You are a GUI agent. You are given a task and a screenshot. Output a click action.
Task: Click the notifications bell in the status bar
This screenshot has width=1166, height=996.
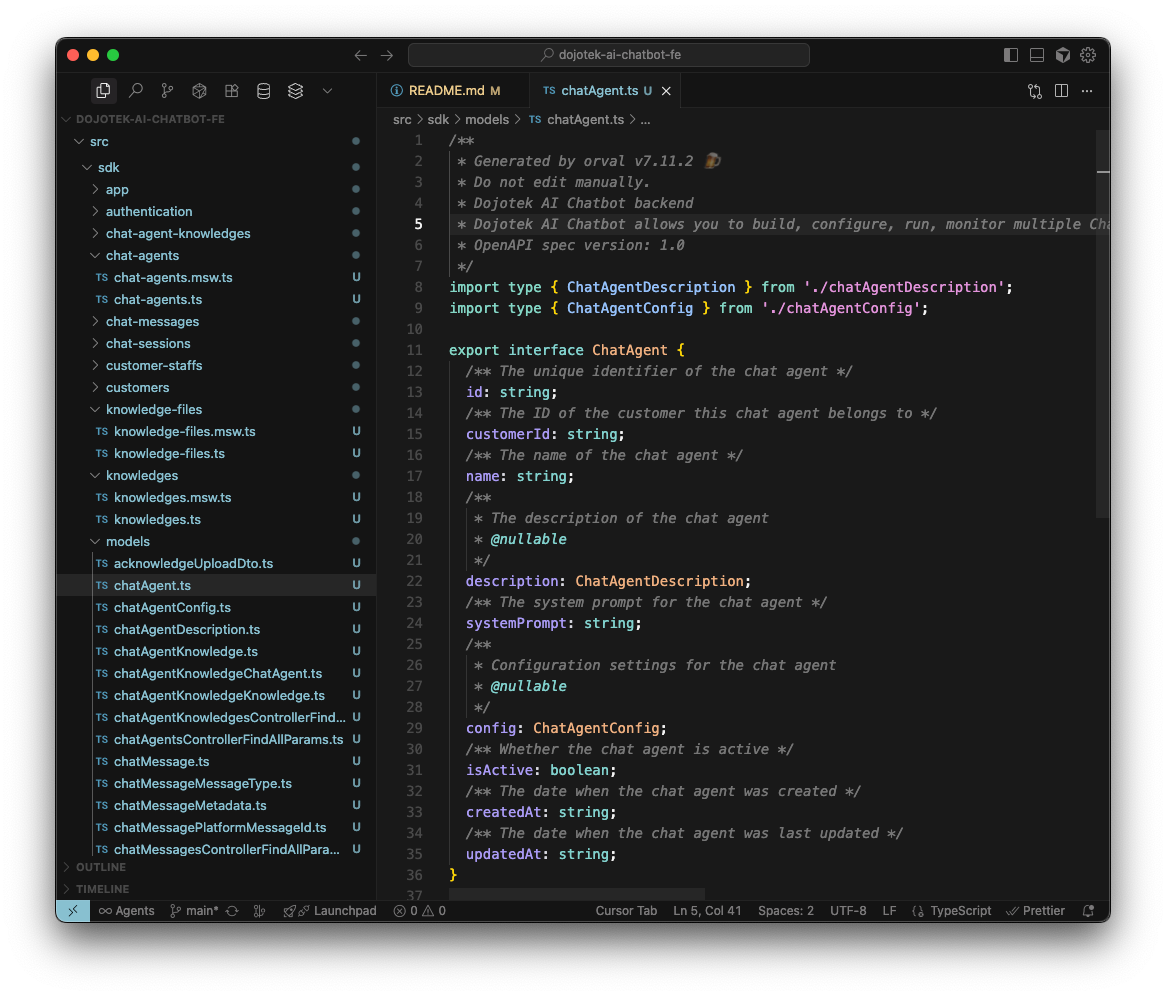coord(1089,911)
